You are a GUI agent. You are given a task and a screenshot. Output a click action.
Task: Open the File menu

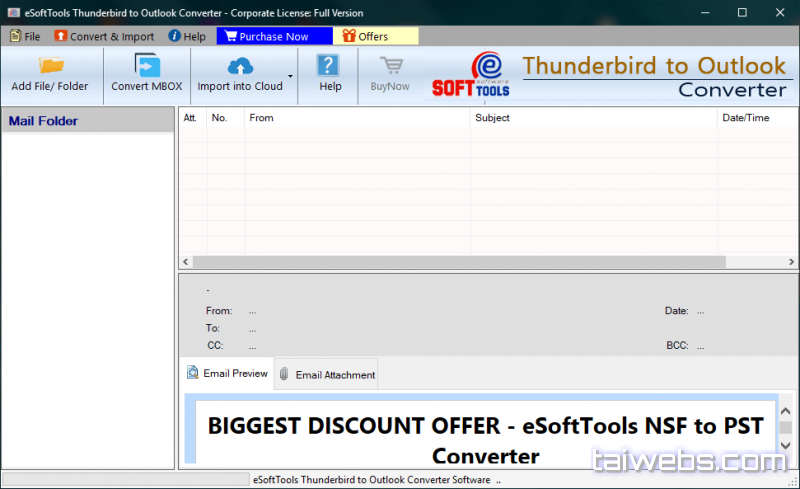tap(25, 36)
